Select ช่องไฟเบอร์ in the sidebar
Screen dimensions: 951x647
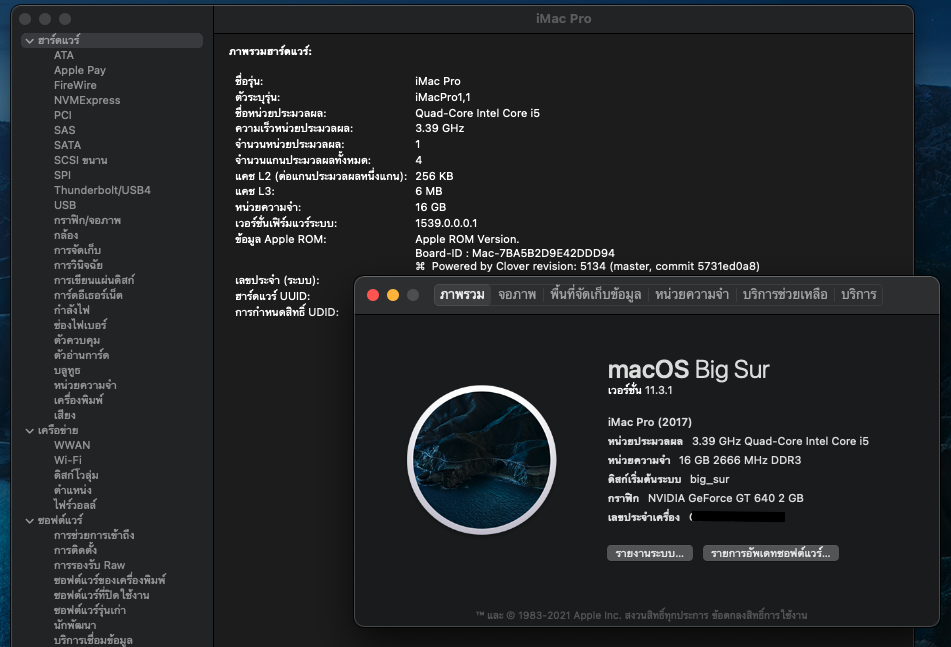click(x=80, y=325)
